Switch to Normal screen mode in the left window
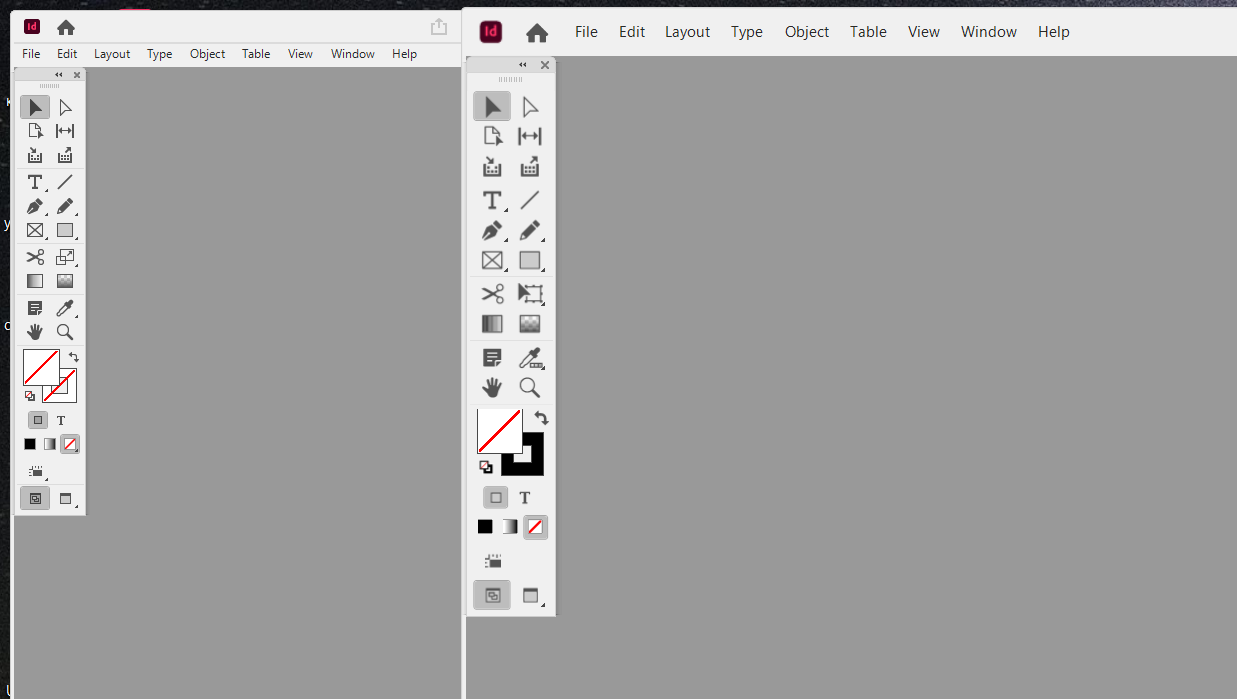The height and width of the screenshot is (699, 1237). point(35,498)
